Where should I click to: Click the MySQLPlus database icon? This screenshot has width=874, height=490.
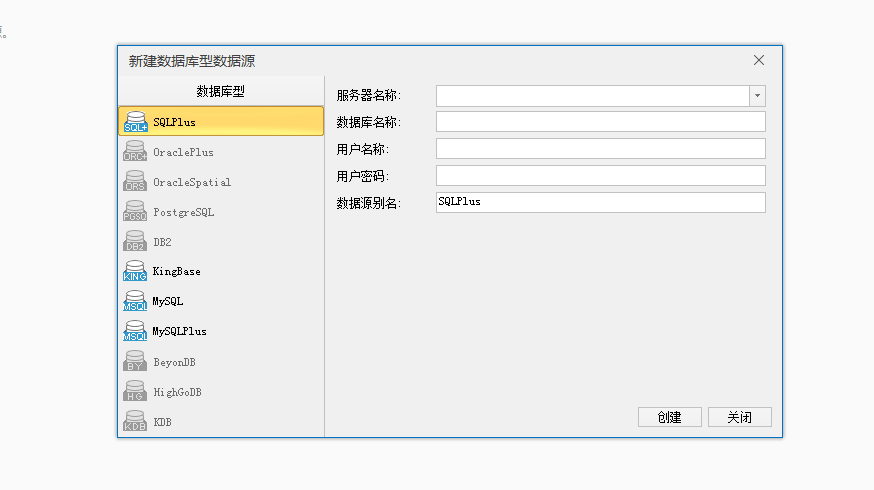tap(135, 332)
